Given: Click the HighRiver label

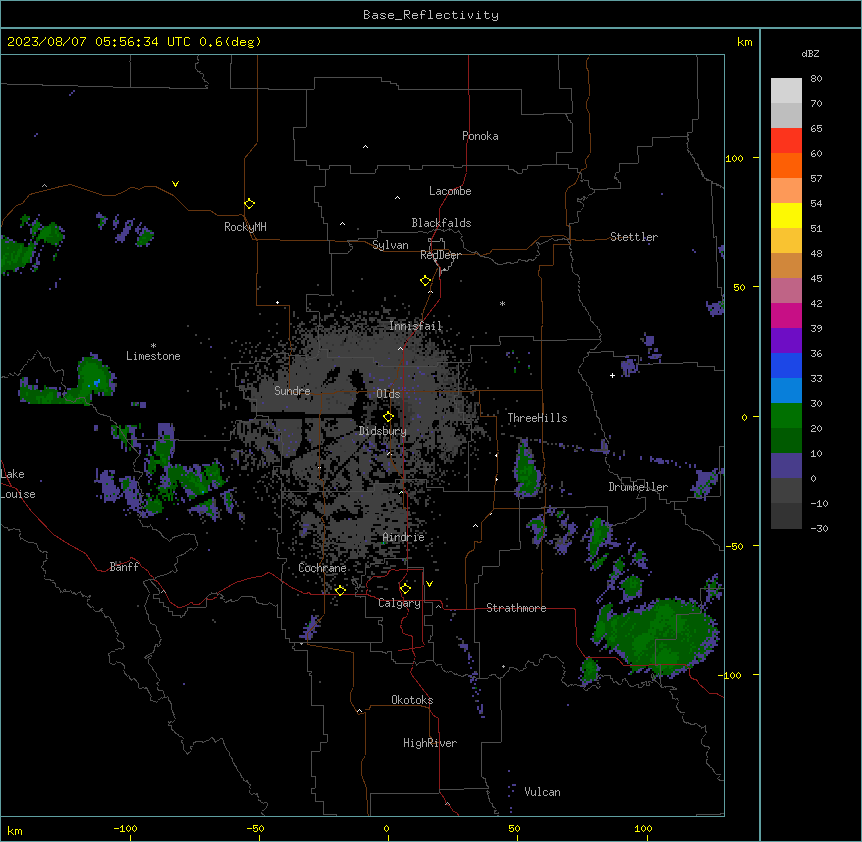Looking at the screenshot, I should point(430,743).
